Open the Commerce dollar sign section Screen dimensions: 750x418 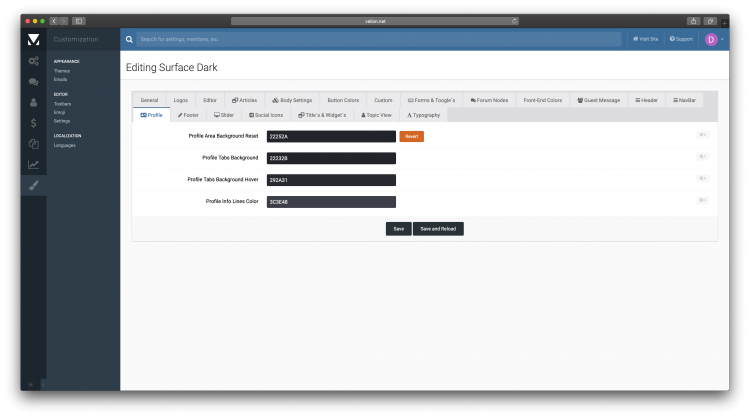point(33,123)
